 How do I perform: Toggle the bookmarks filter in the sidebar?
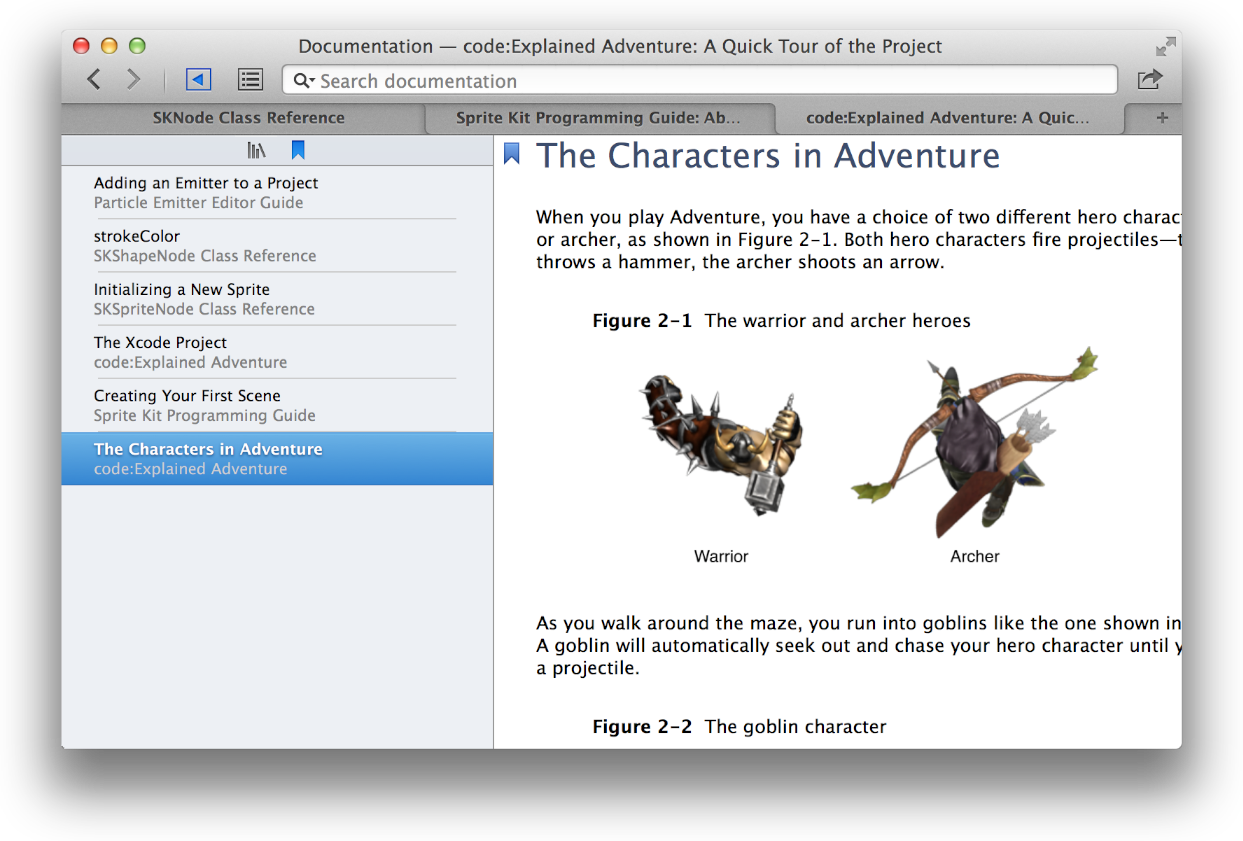[298, 148]
